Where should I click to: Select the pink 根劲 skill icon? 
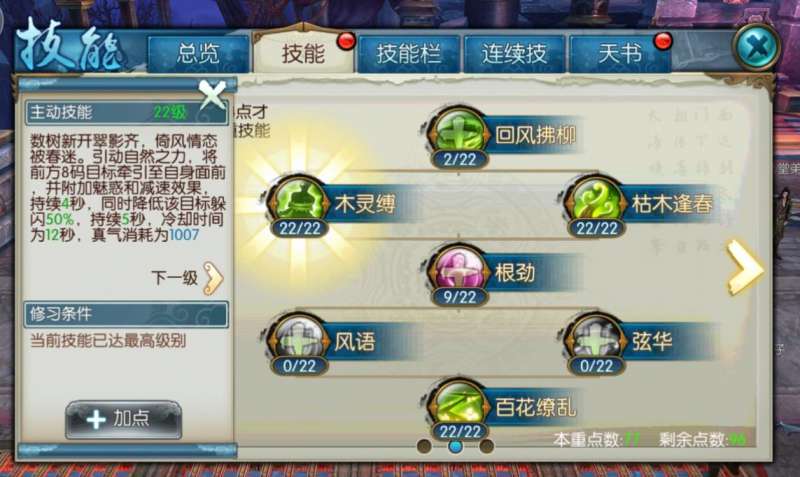point(459,269)
